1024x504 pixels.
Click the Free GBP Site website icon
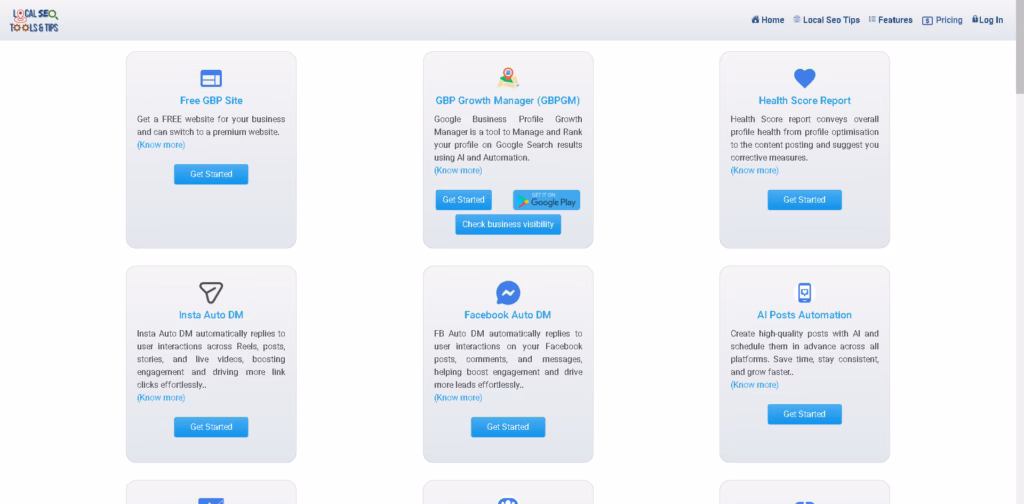211,78
